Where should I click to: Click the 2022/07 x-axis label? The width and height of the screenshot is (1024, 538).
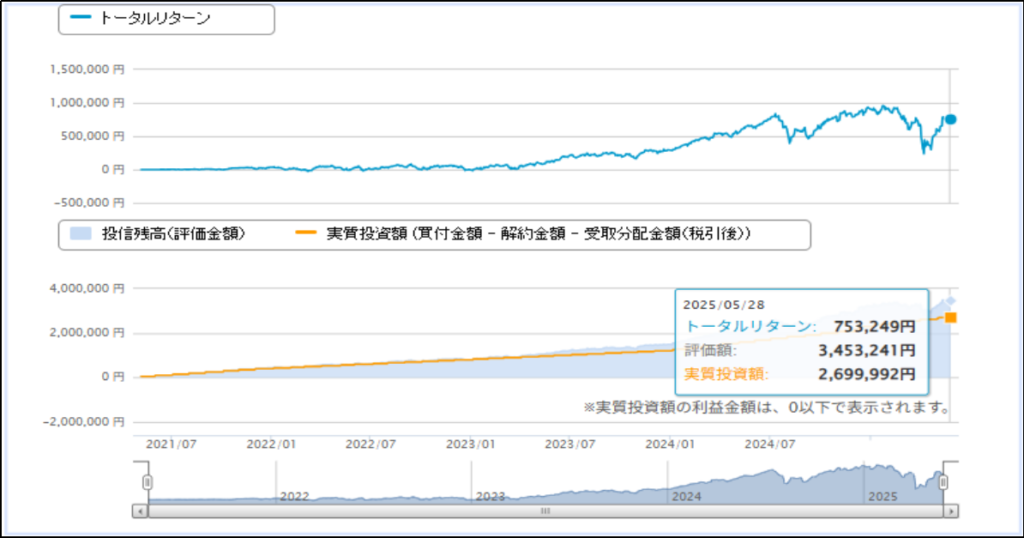point(371,444)
